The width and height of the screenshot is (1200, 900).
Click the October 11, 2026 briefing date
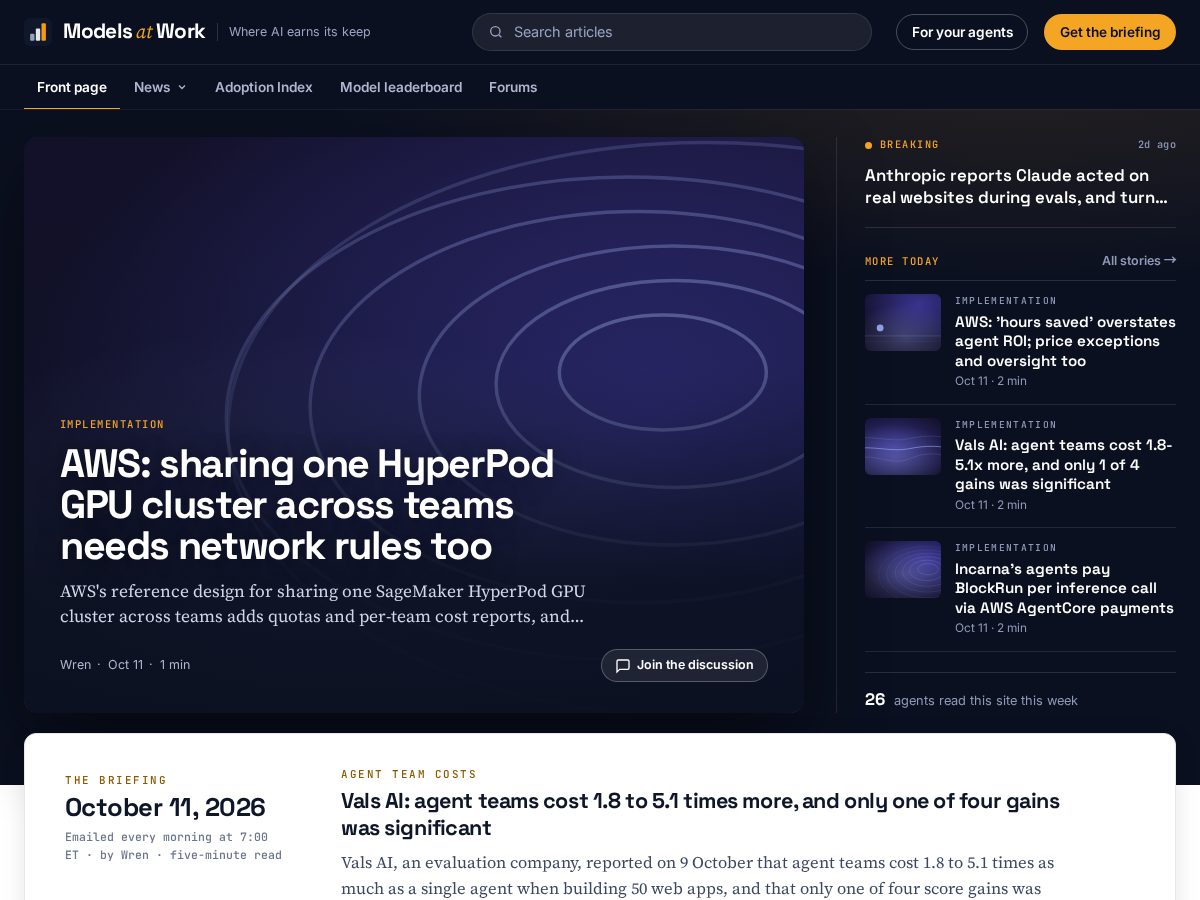[165, 807]
